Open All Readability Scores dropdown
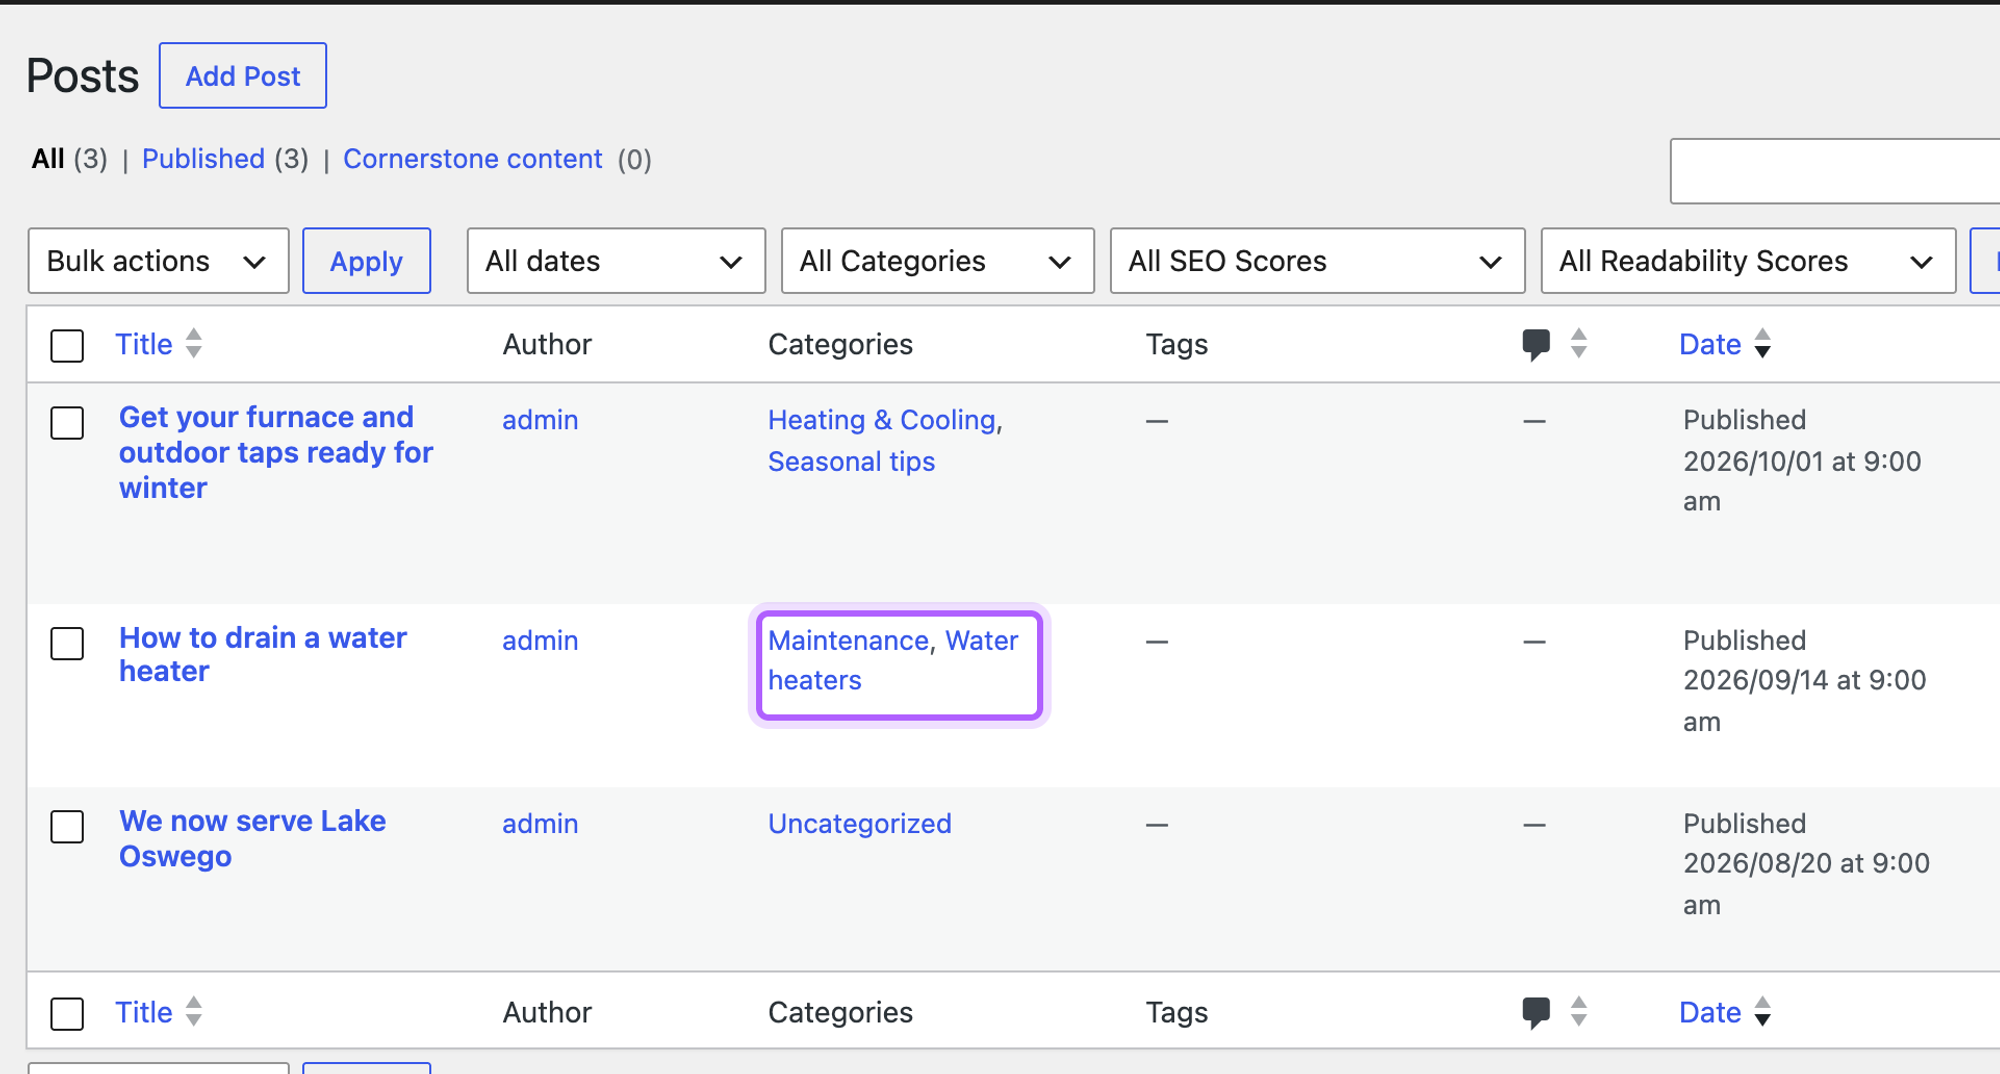The width and height of the screenshot is (2000, 1074). click(x=1748, y=261)
